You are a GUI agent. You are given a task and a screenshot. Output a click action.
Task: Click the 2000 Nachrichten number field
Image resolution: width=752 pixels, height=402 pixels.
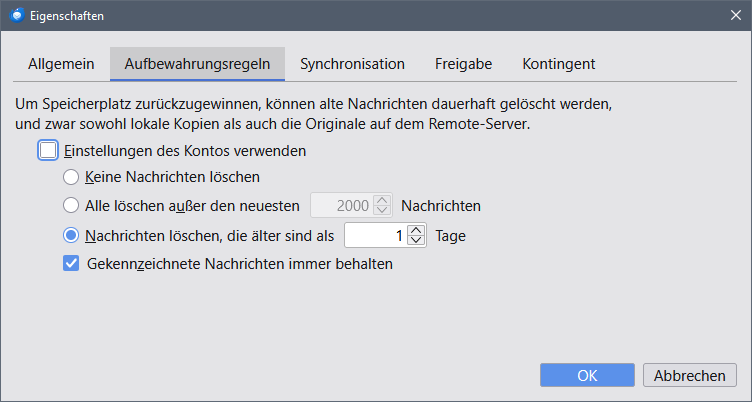coord(342,206)
